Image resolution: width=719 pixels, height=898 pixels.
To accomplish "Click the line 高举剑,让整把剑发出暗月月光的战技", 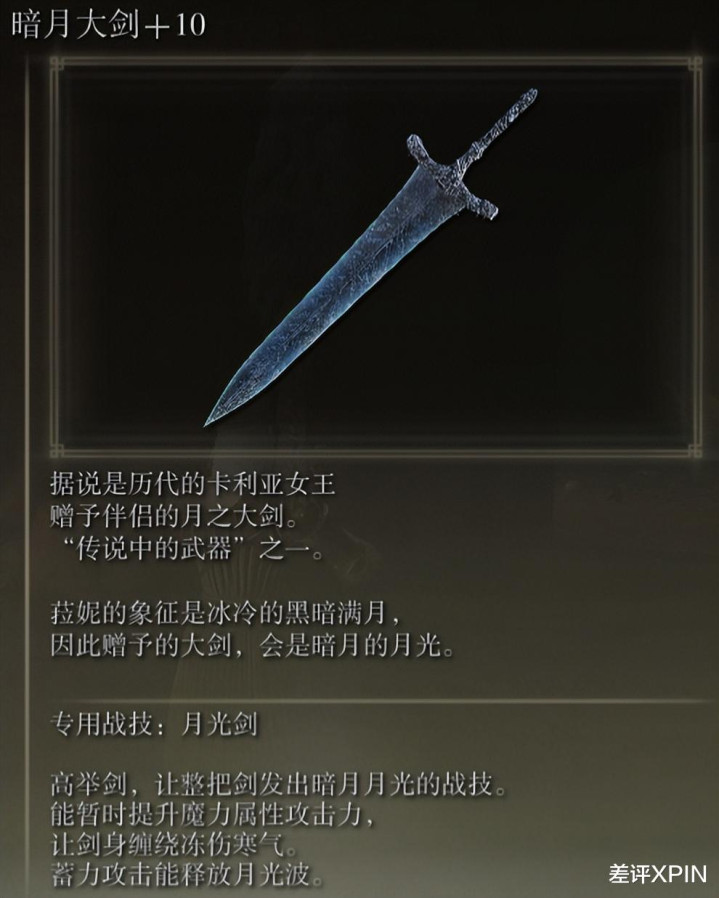I will 278,785.
